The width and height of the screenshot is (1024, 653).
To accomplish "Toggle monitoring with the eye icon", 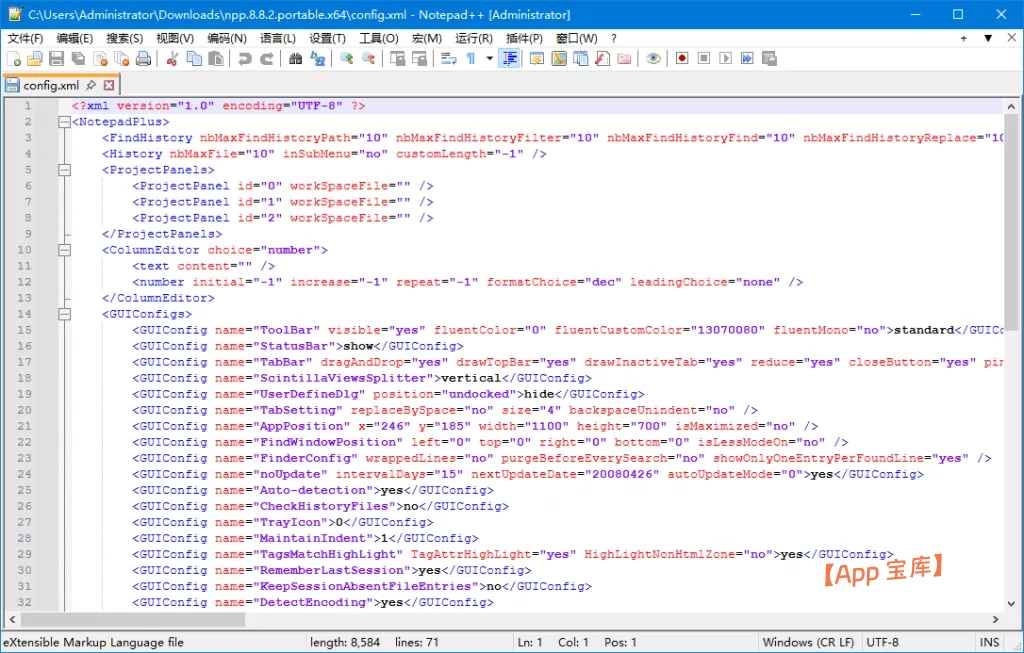I will coord(653,59).
